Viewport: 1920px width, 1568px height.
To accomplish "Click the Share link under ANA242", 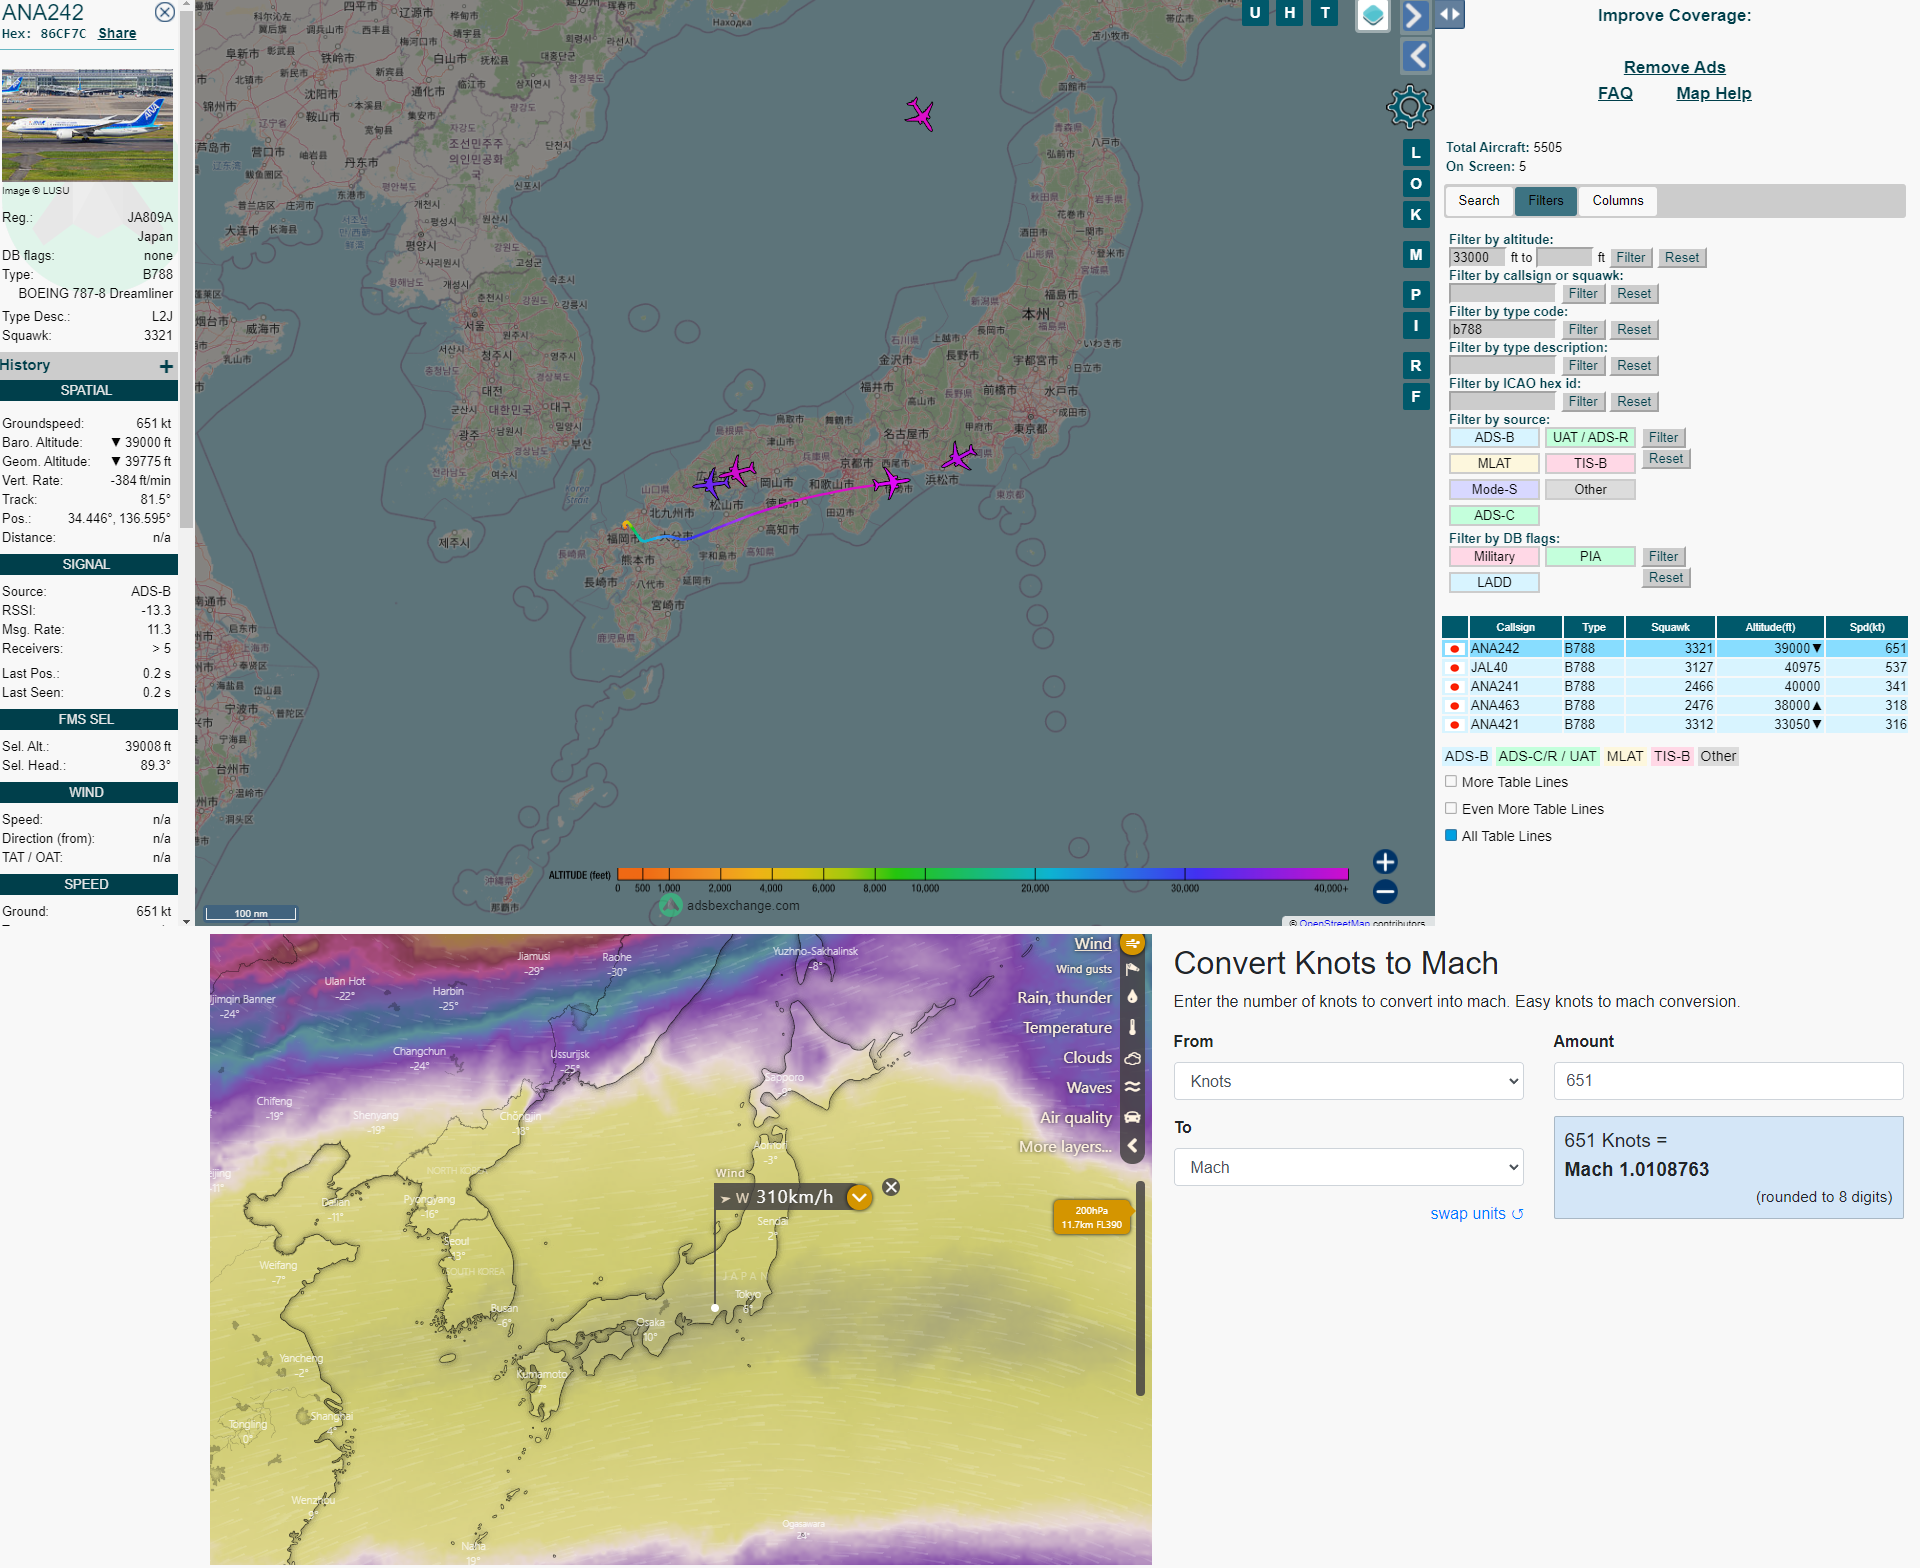I will (117, 34).
